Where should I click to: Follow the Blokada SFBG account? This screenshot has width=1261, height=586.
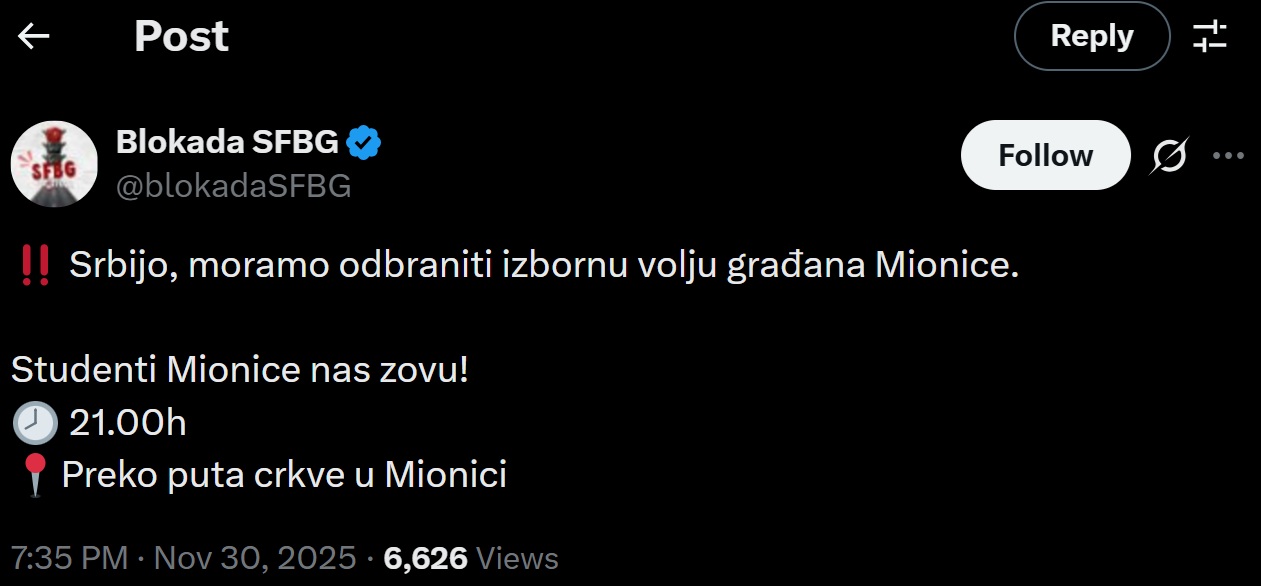tap(1045, 156)
